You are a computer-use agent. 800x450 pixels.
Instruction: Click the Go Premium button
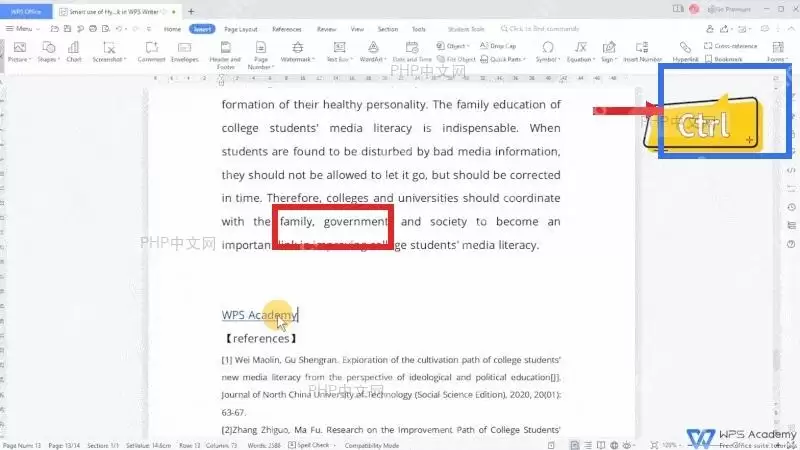tap(730, 9)
